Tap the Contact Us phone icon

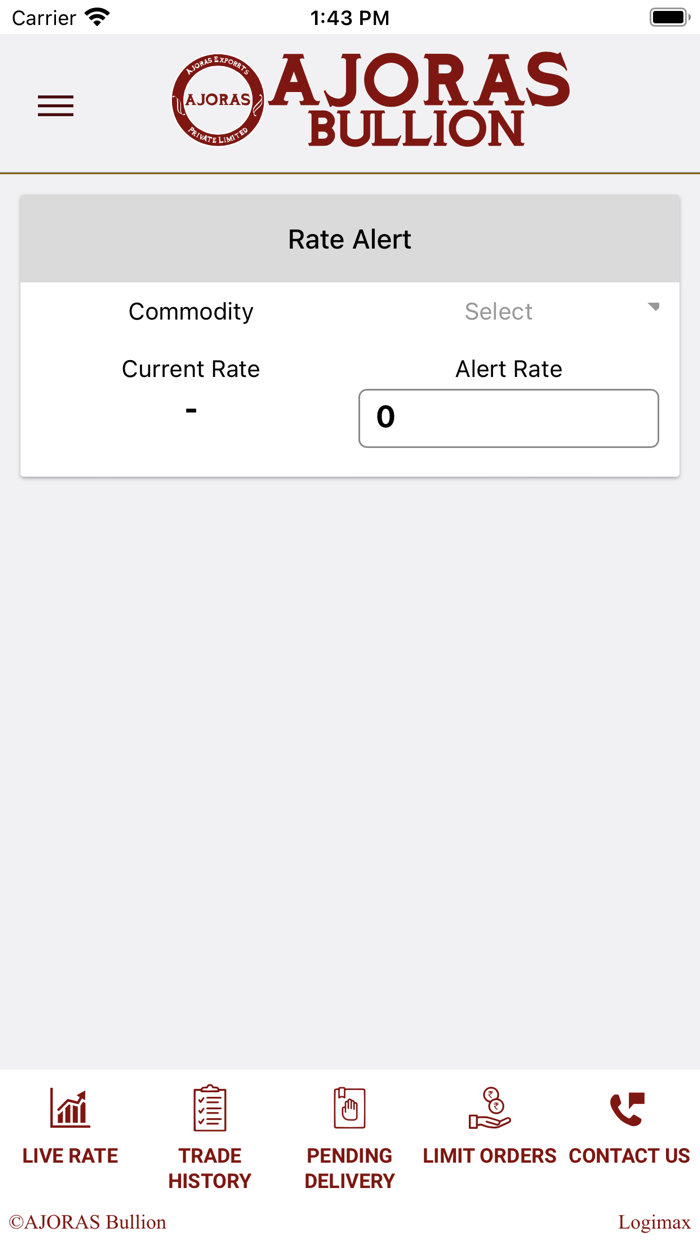click(x=629, y=1108)
